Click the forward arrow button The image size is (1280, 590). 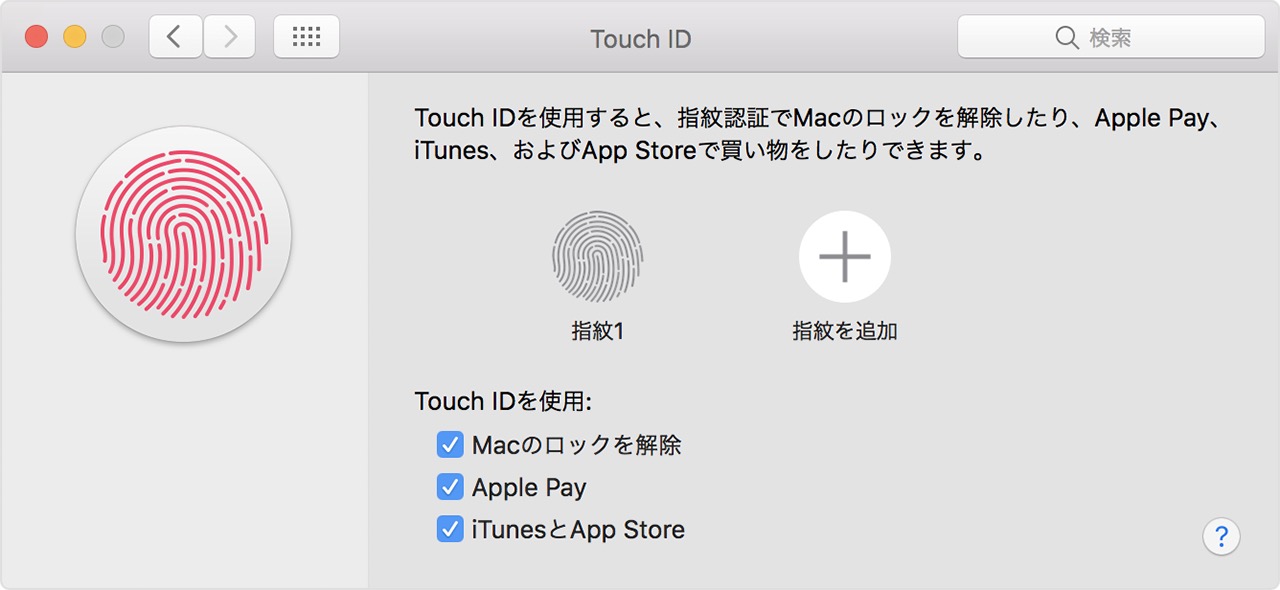(x=230, y=38)
